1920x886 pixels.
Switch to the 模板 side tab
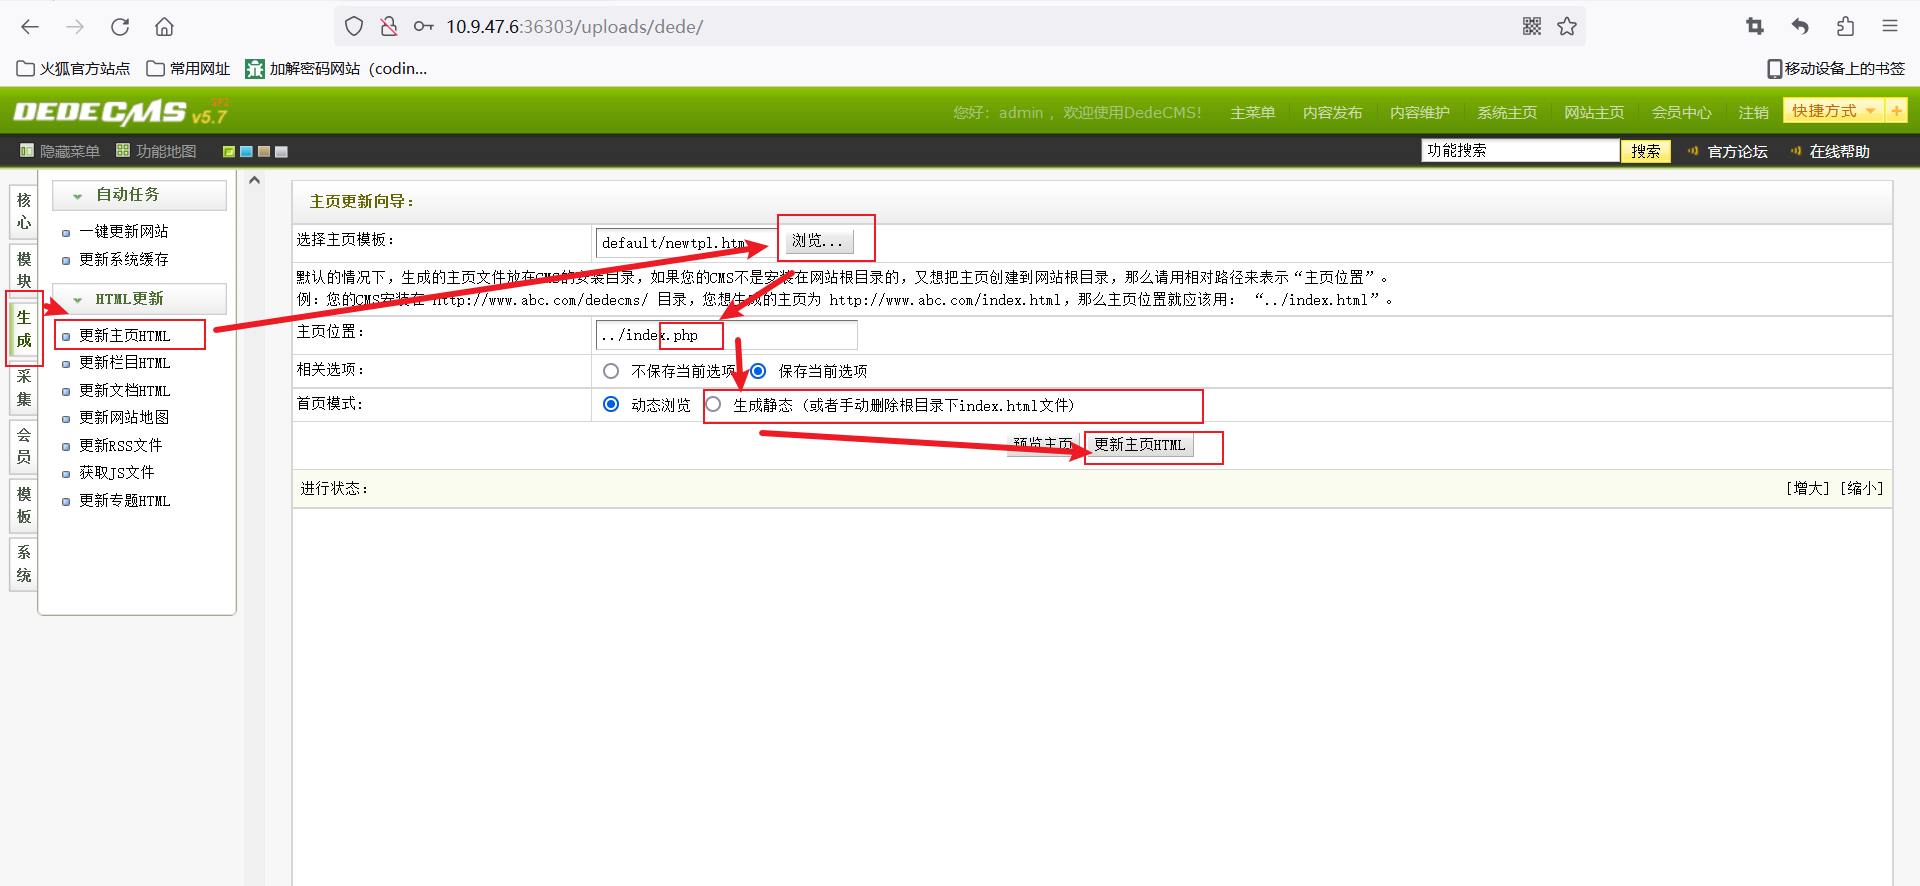click(24, 504)
